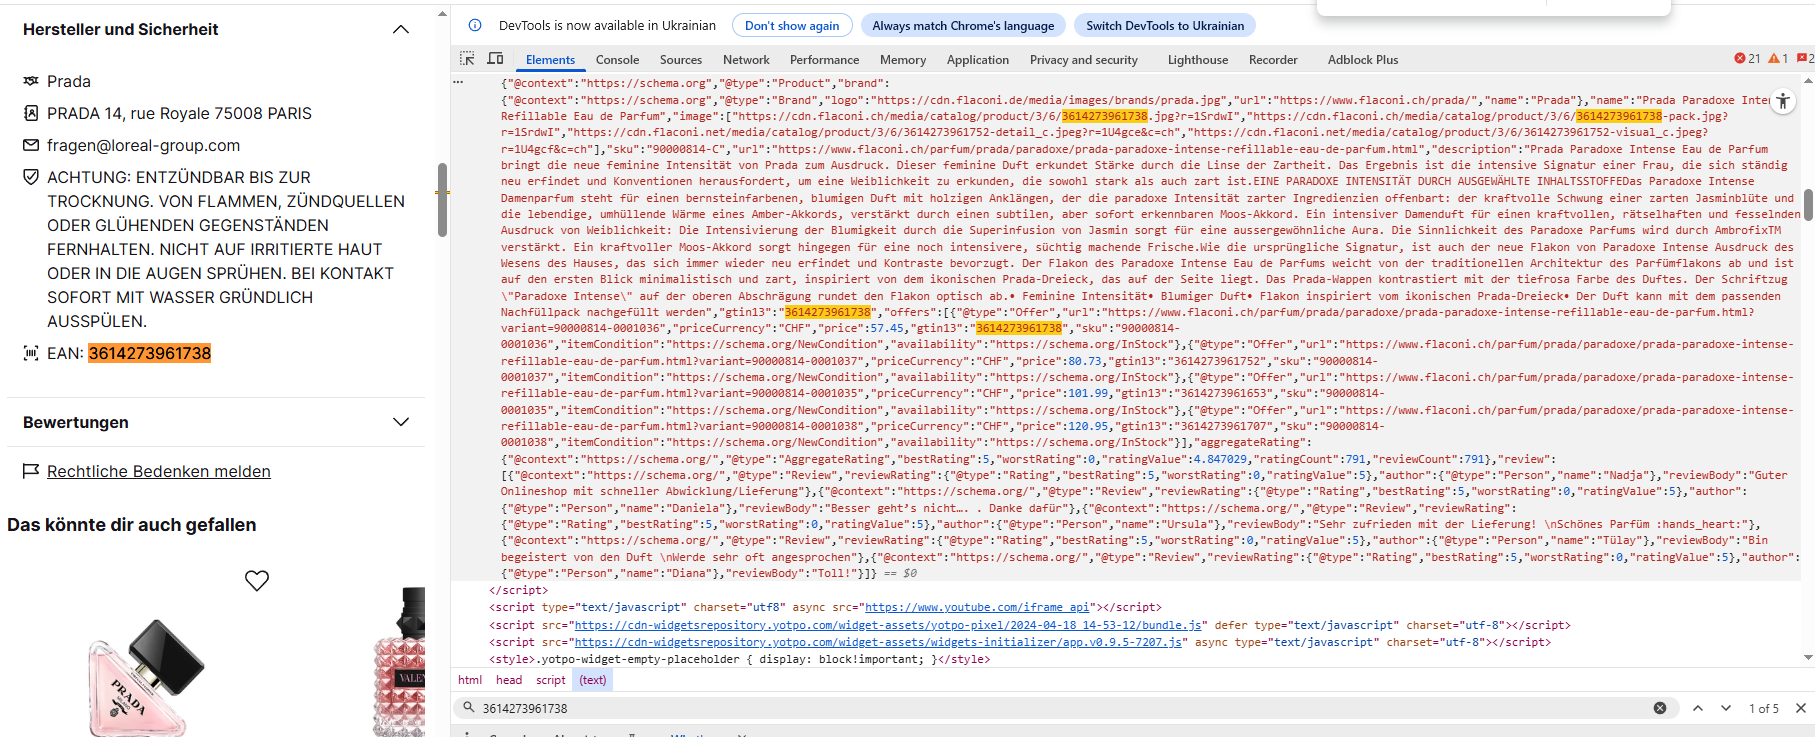Click the Elements panel vertical scrollbar
This screenshot has width=1815, height=737.
coord(1808,205)
